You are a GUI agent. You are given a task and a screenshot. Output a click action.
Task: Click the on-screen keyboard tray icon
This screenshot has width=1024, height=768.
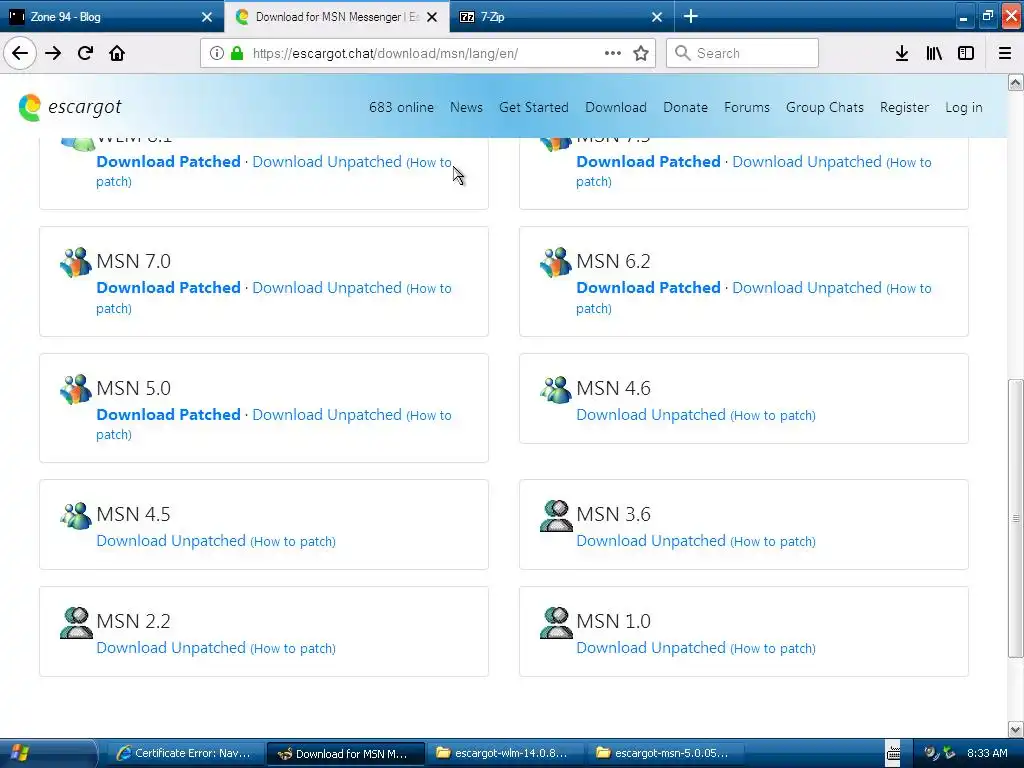point(893,754)
